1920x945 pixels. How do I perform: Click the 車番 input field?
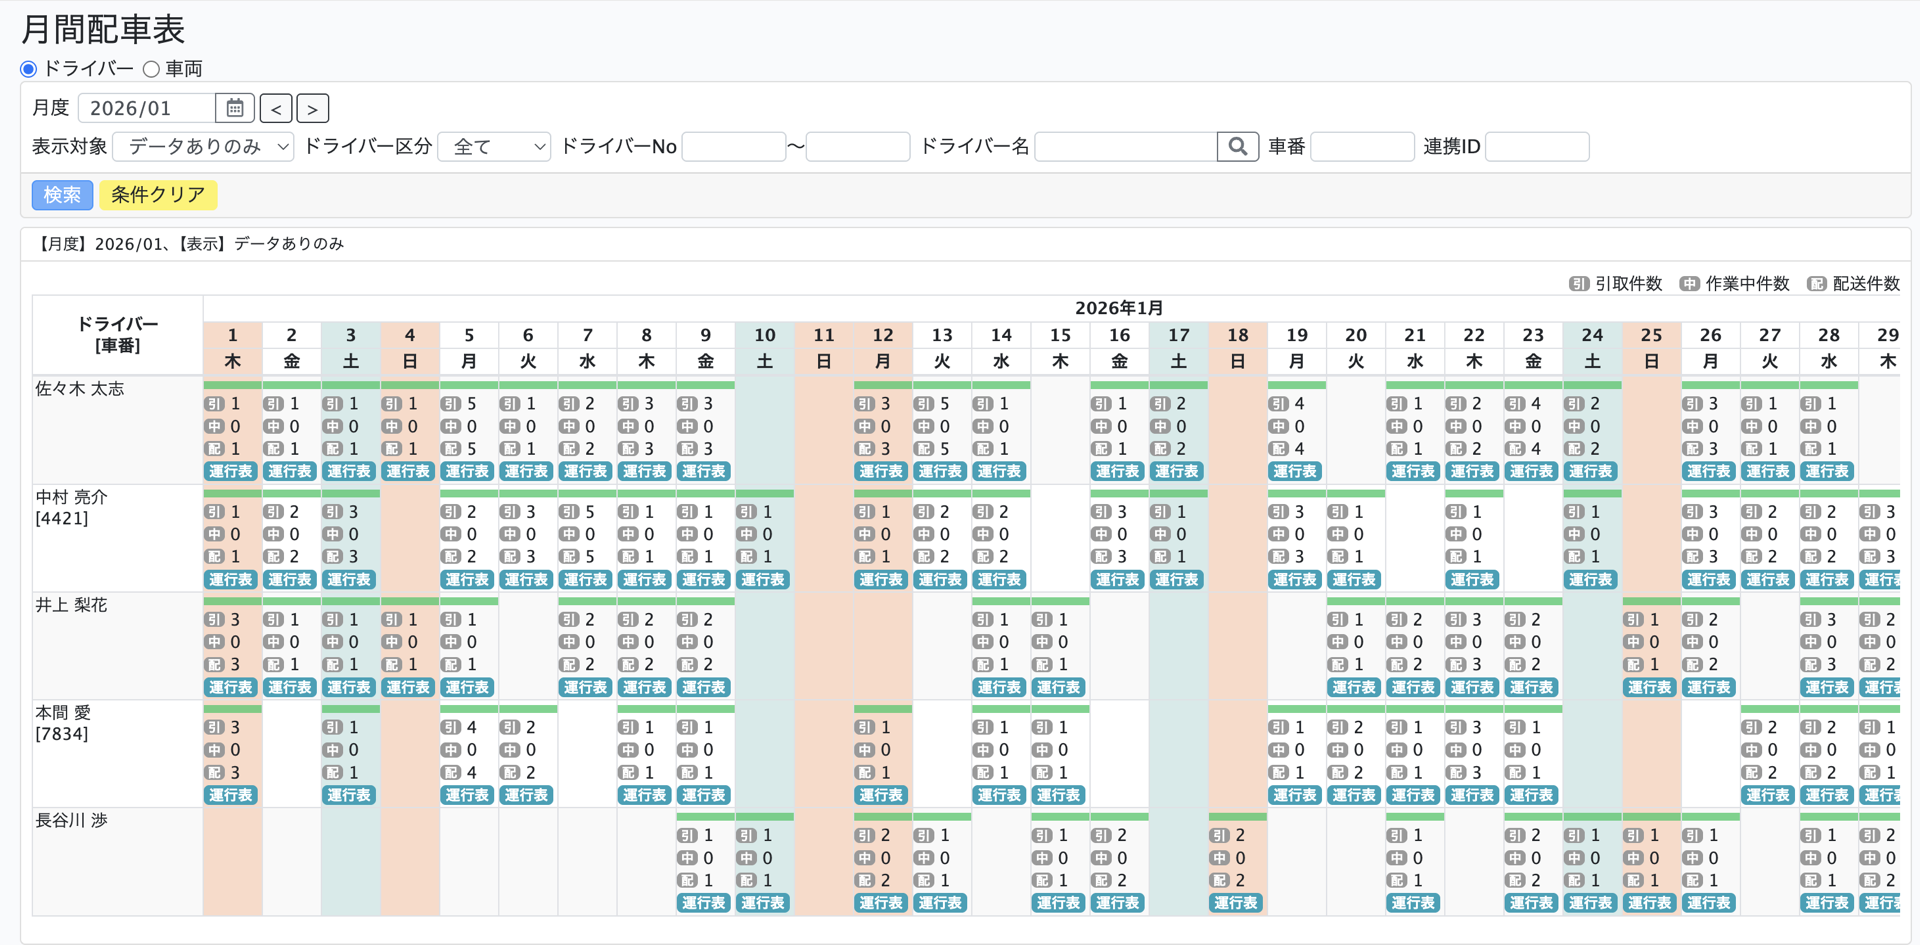tap(1362, 147)
